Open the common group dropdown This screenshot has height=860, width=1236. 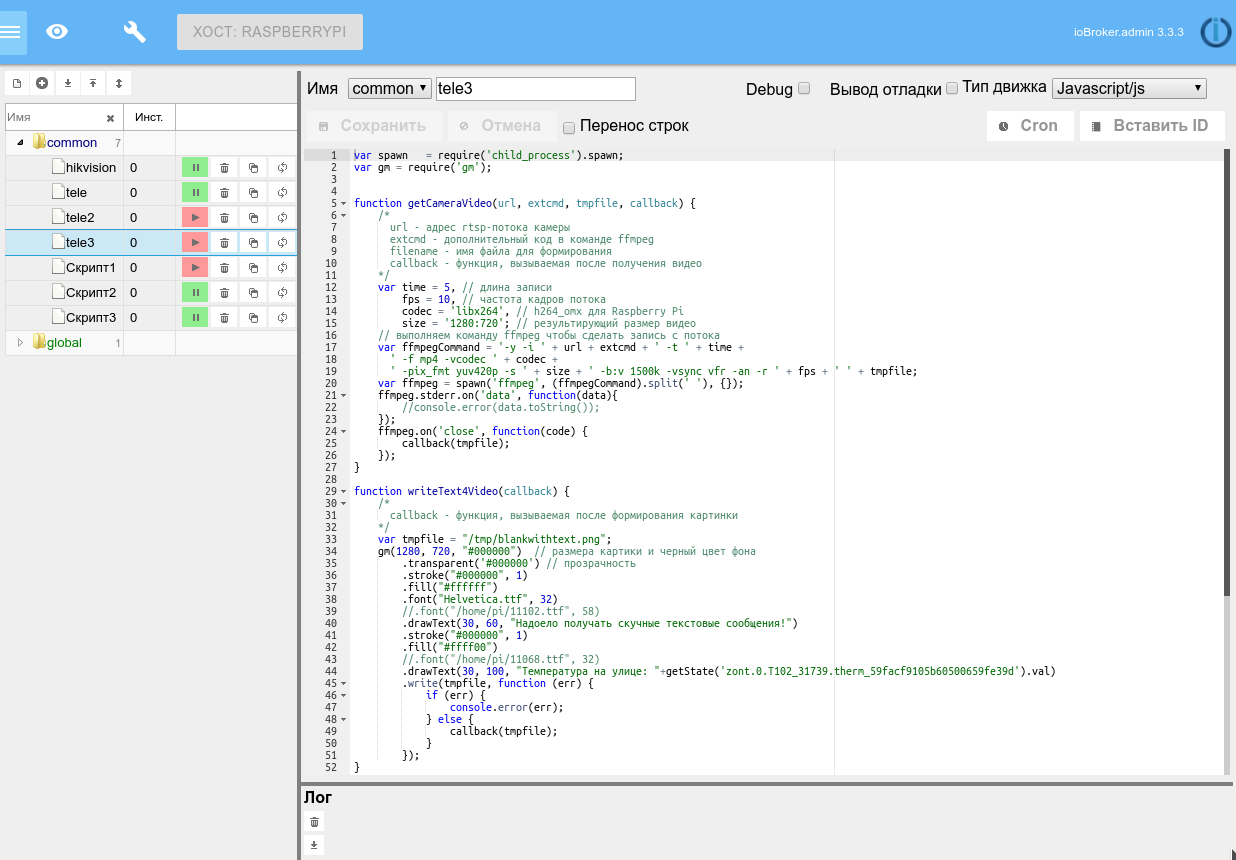[389, 89]
